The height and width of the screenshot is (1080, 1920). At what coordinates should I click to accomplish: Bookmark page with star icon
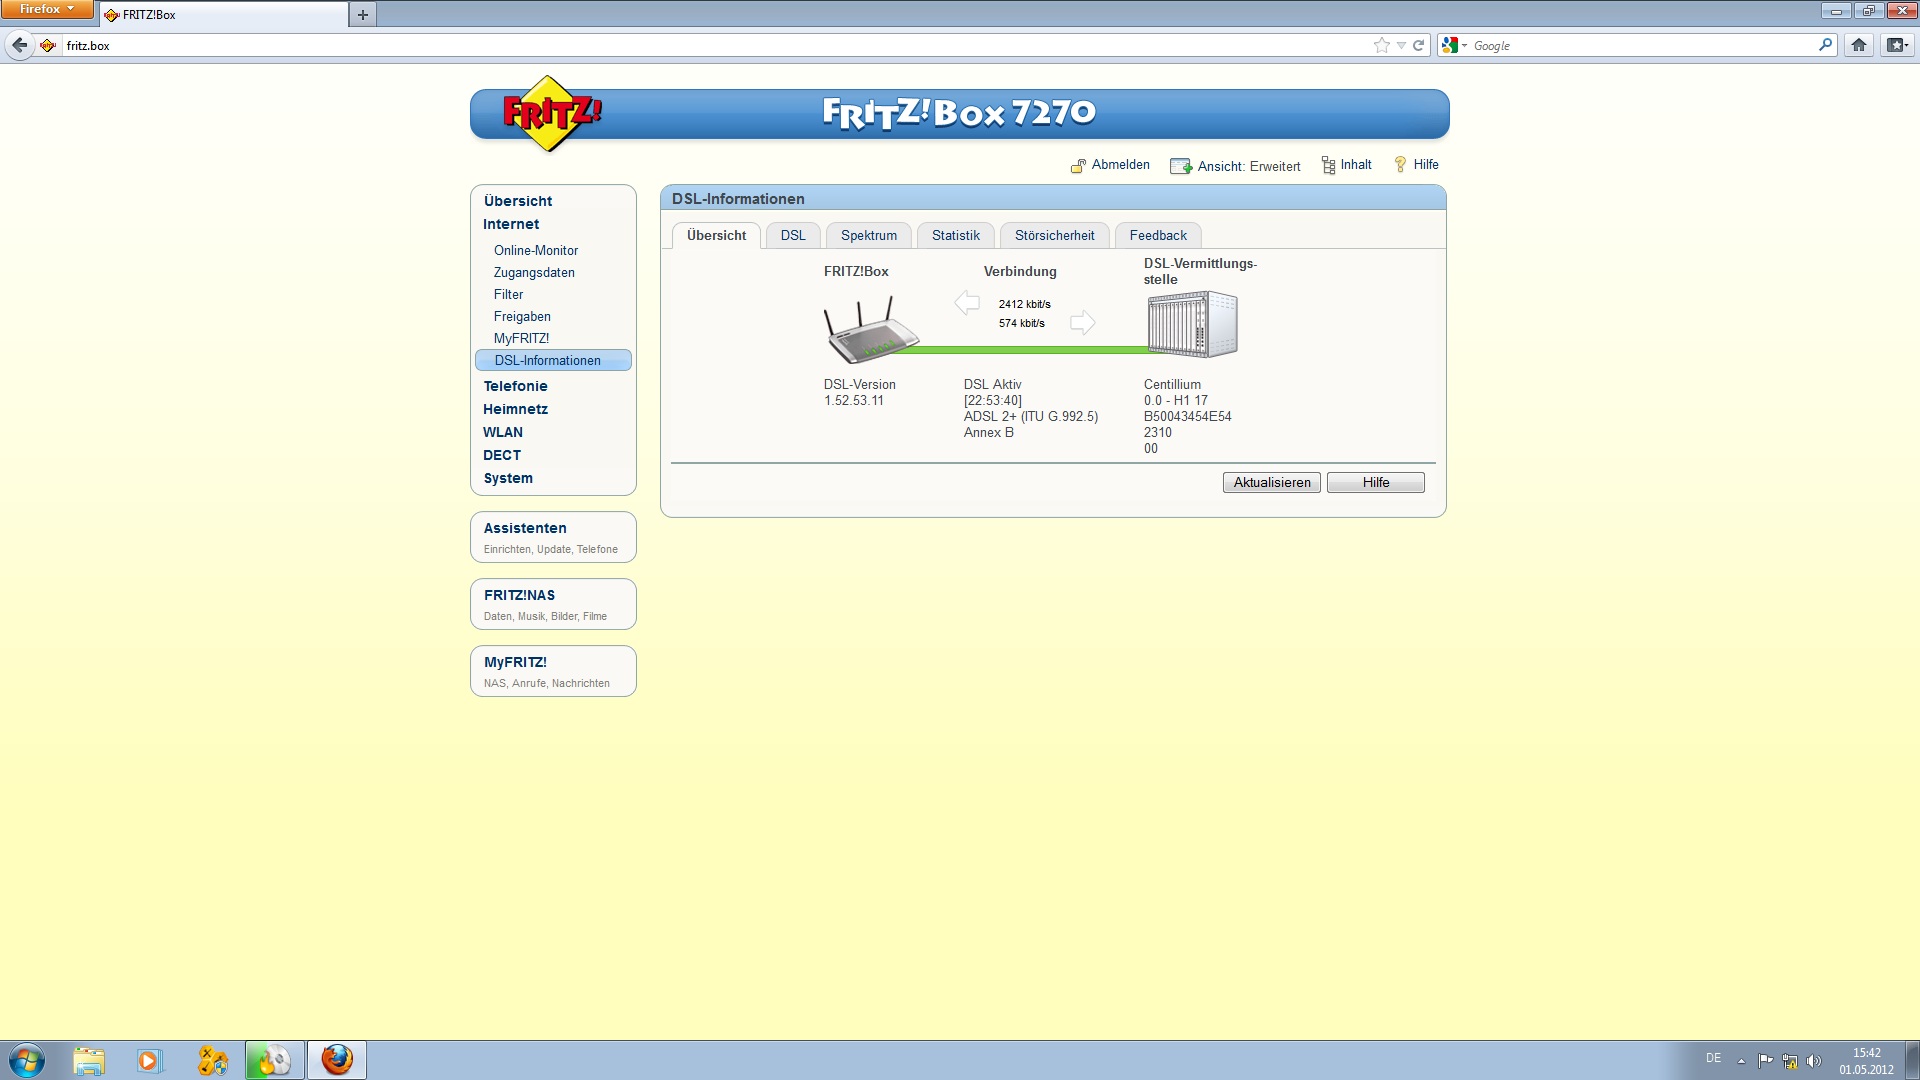point(1382,45)
